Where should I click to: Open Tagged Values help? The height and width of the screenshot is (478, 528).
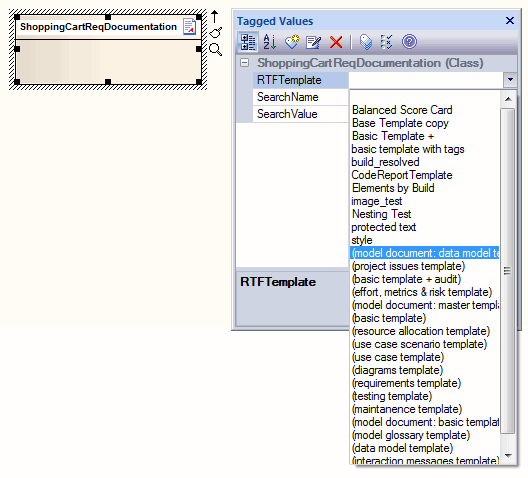[x=409, y=42]
